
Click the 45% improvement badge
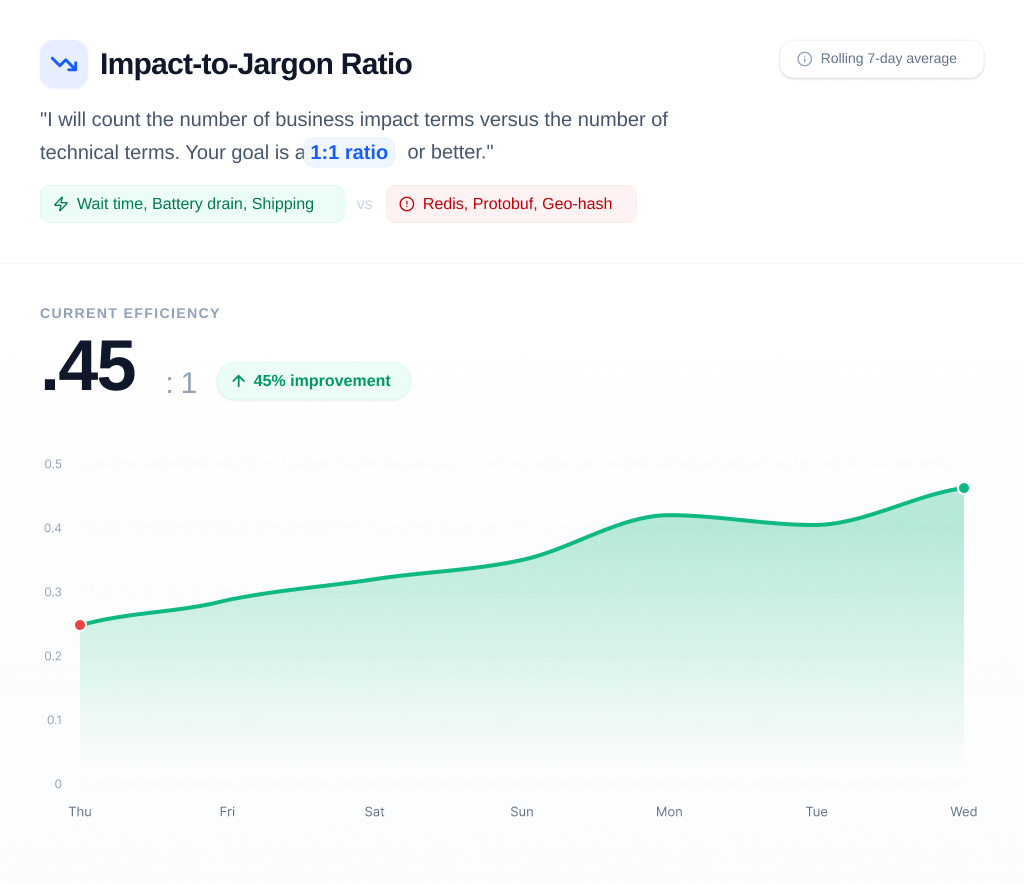(313, 381)
